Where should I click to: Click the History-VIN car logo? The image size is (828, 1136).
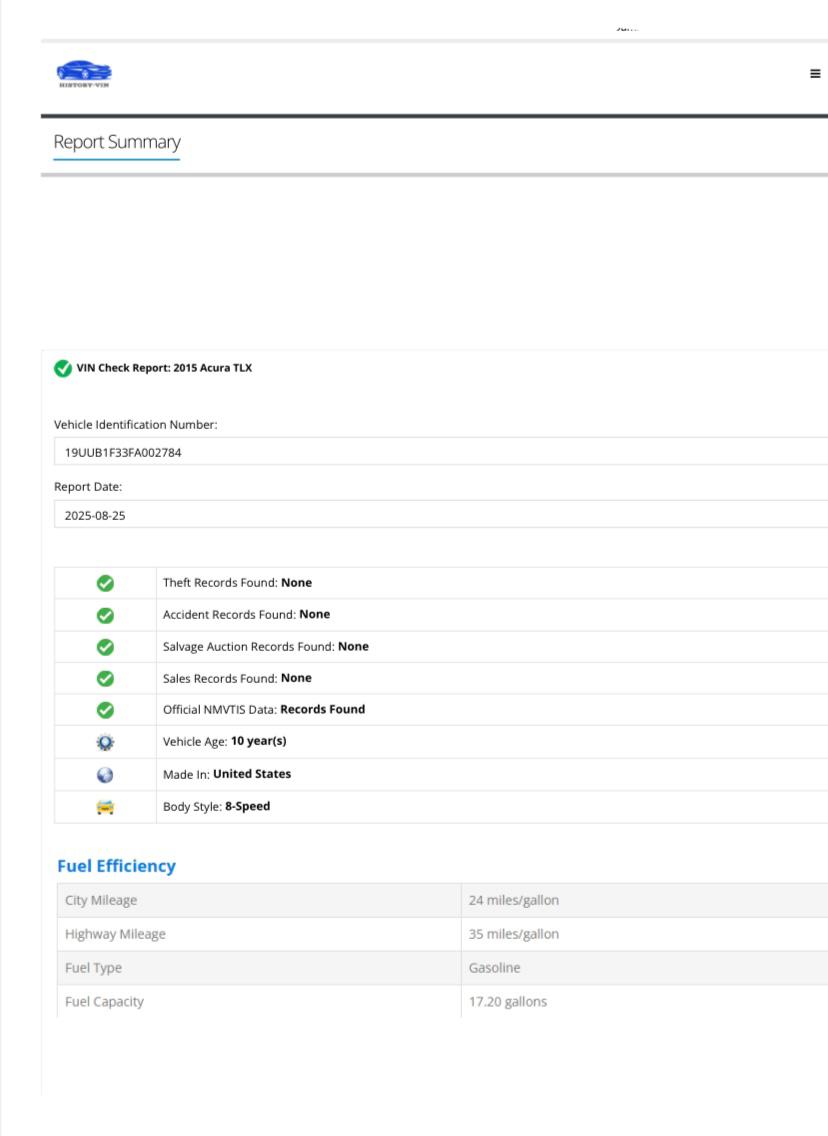[x=84, y=74]
